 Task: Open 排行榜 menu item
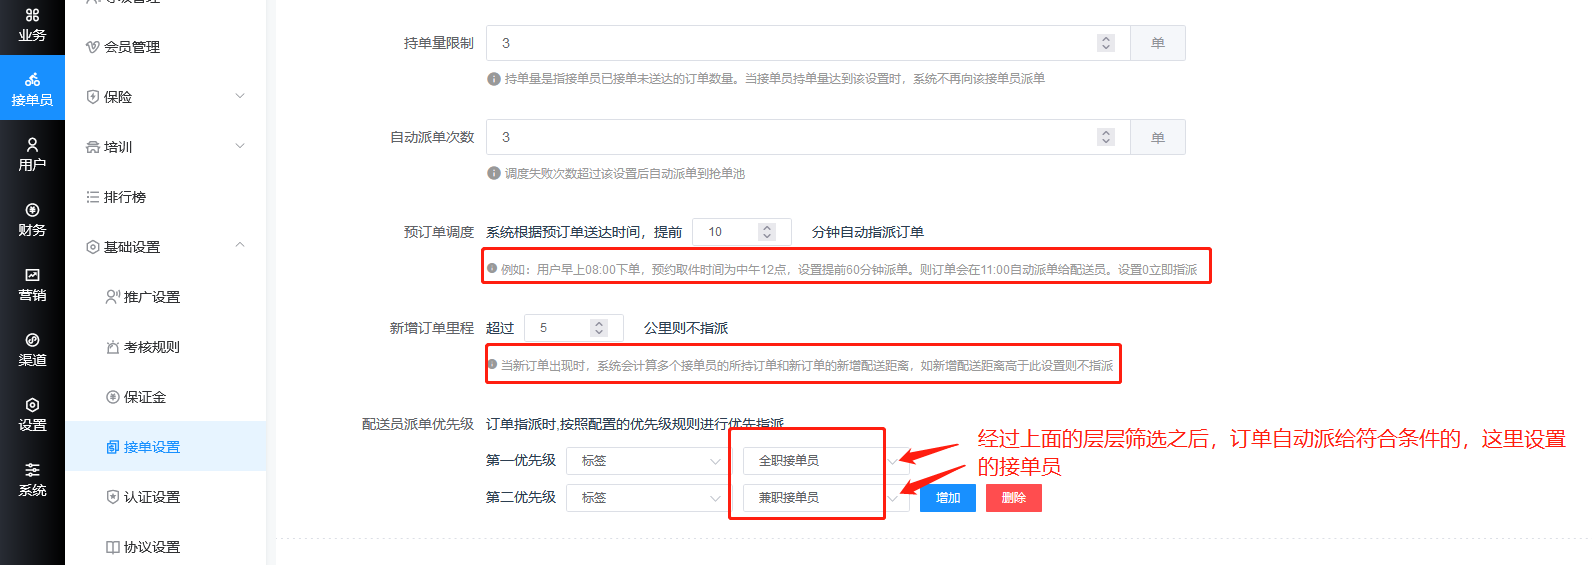pyautogui.click(x=125, y=197)
